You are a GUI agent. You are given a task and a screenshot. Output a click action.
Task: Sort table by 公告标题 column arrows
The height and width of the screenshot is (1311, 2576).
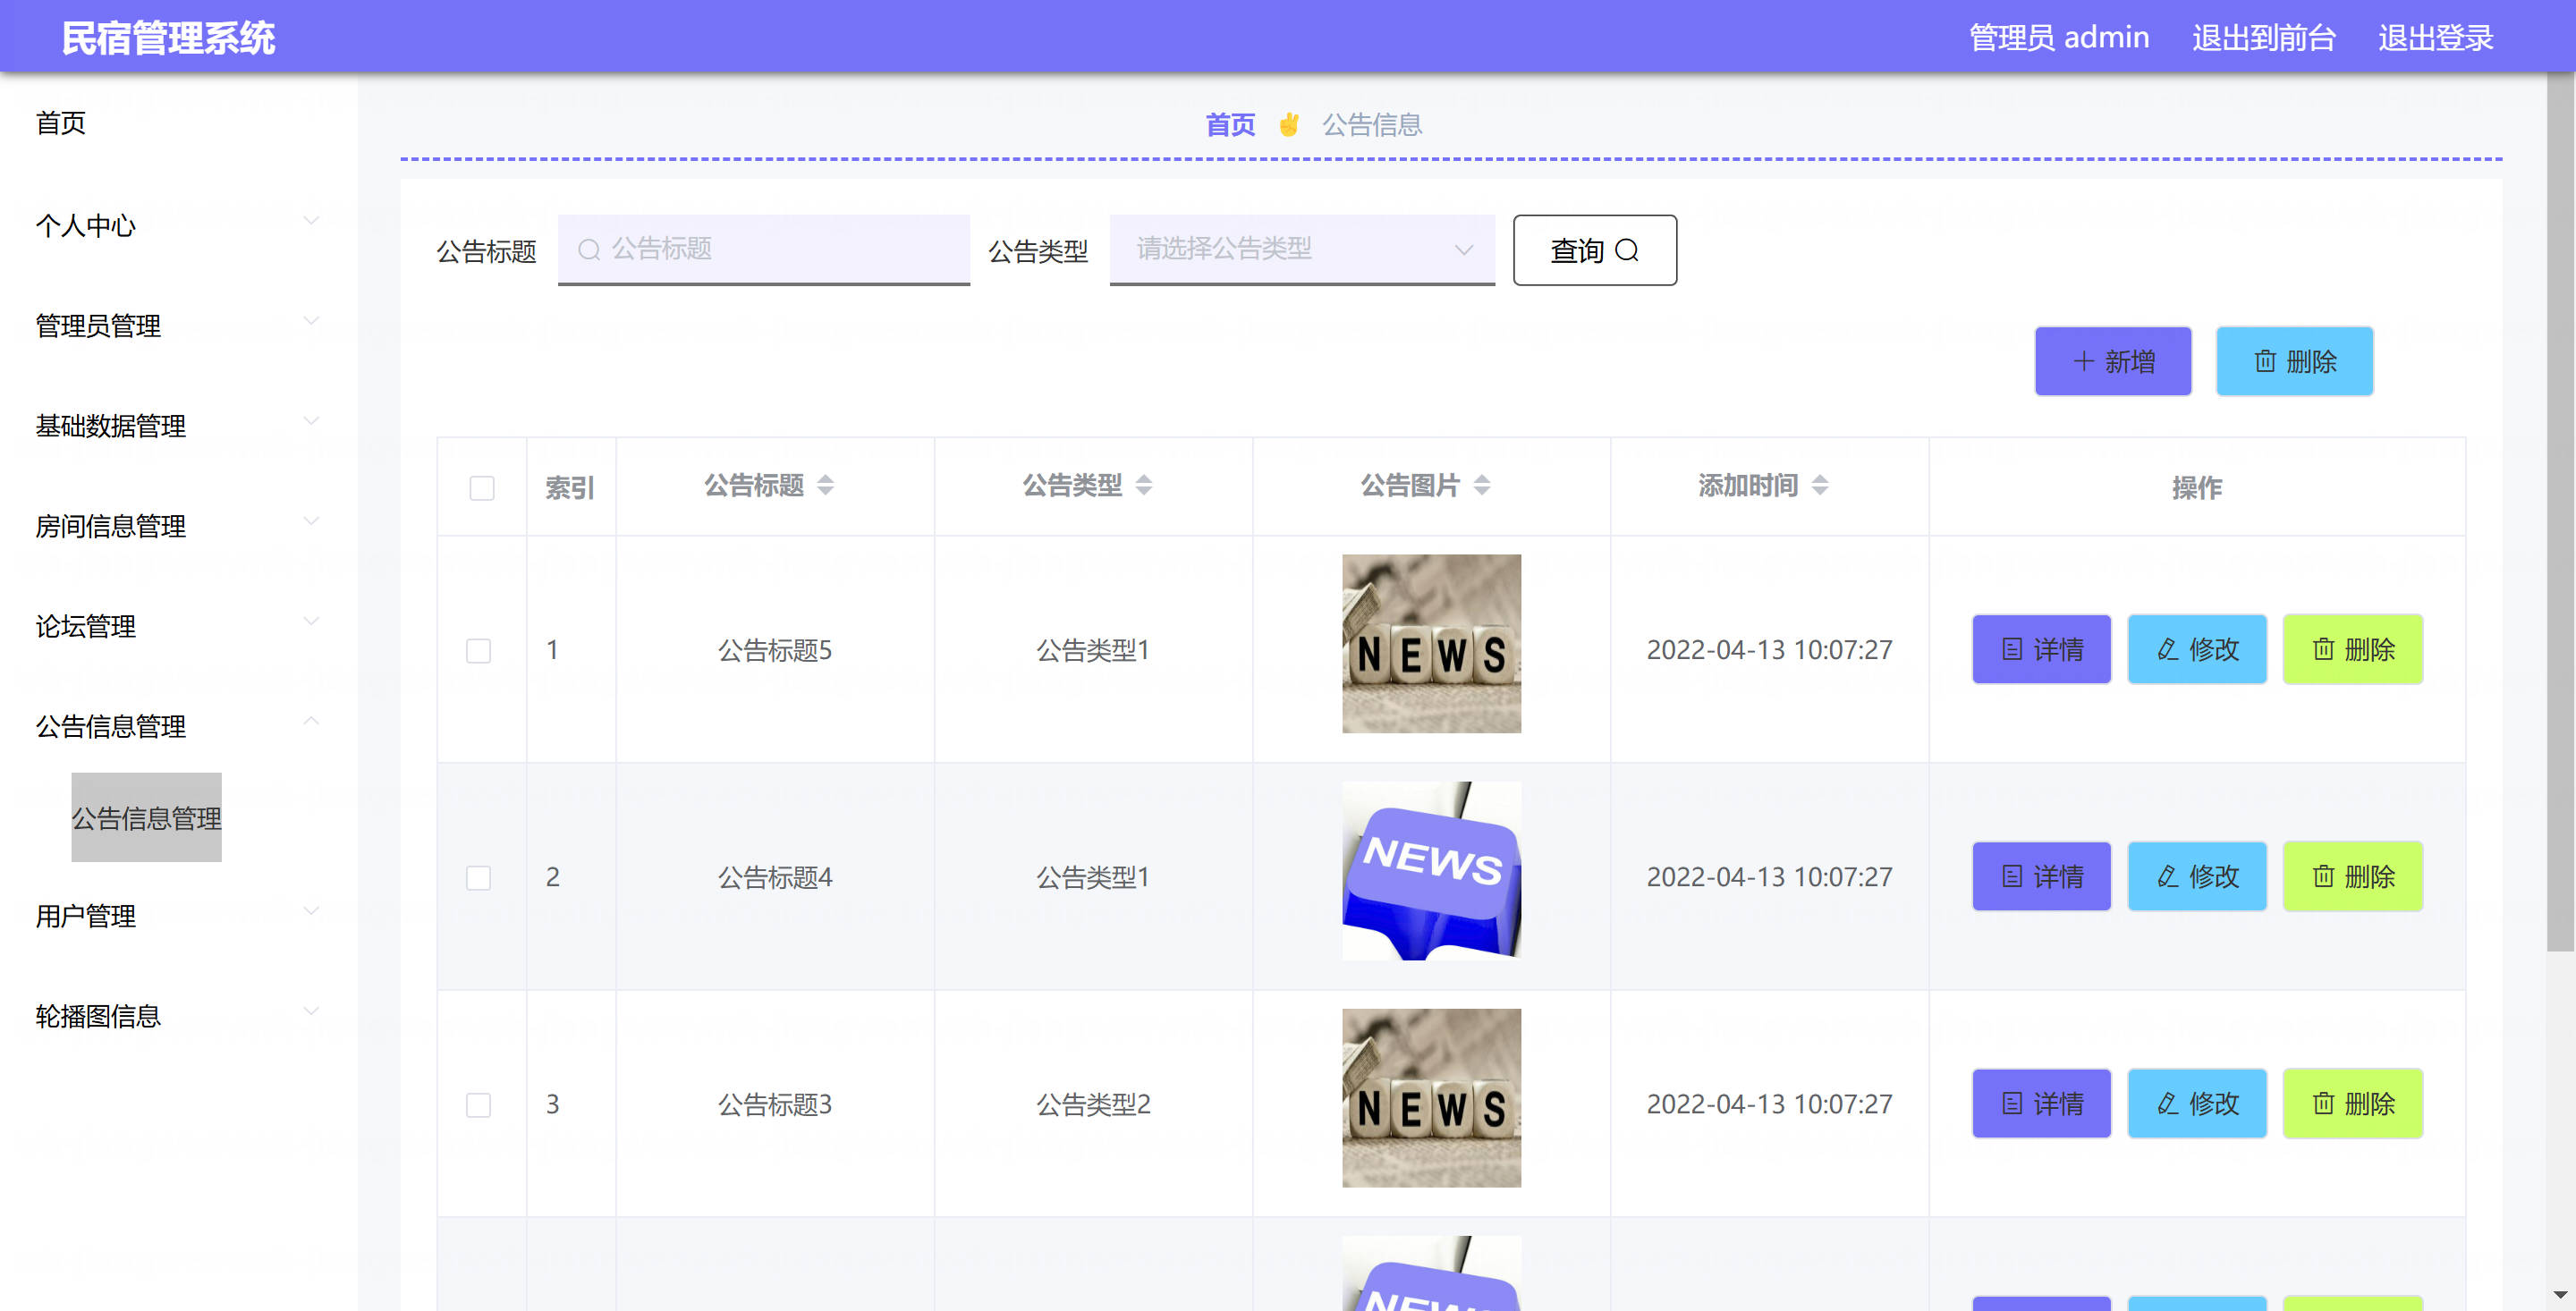825,486
